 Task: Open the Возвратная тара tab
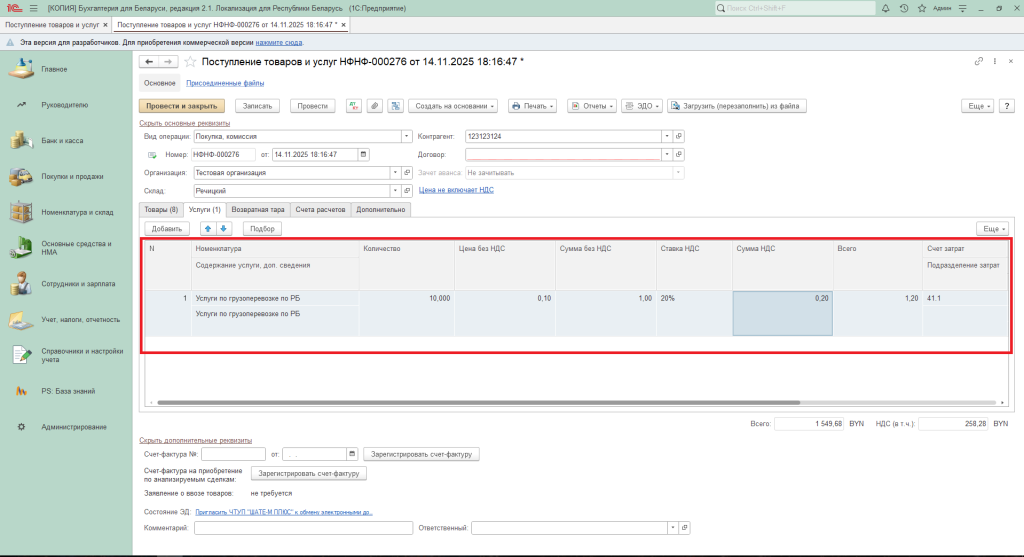coord(258,210)
